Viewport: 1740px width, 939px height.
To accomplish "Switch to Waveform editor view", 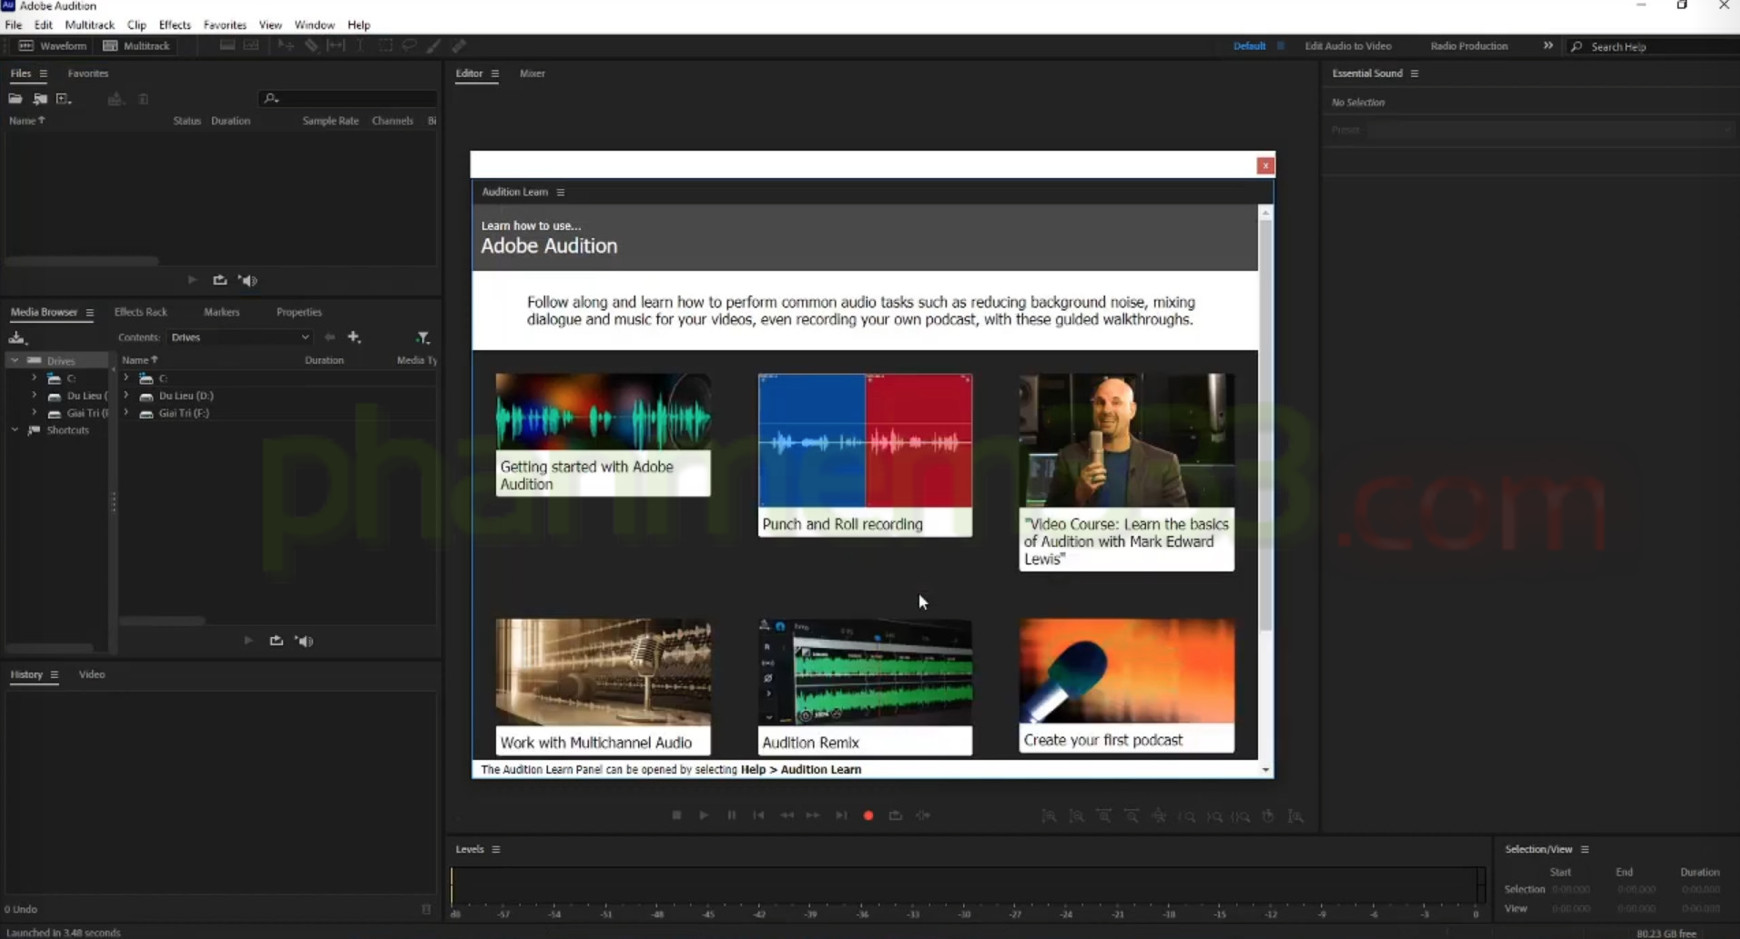I will click(x=53, y=46).
